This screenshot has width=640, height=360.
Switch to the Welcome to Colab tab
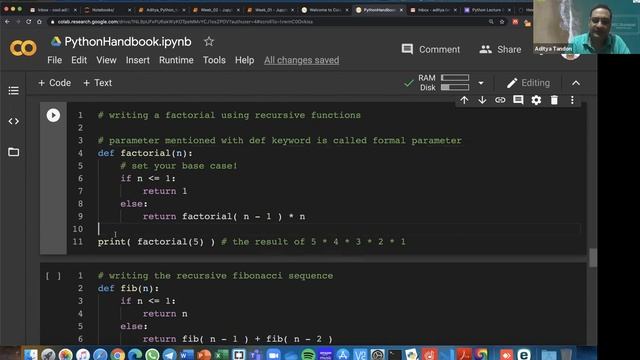pyautogui.click(x=324, y=10)
